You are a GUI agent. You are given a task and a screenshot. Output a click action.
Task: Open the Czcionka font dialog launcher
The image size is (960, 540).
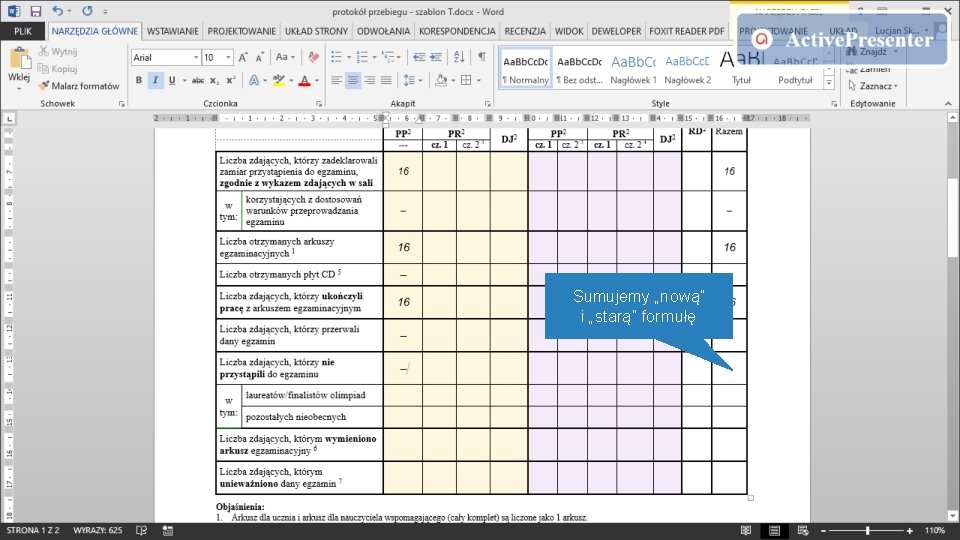tap(319, 104)
